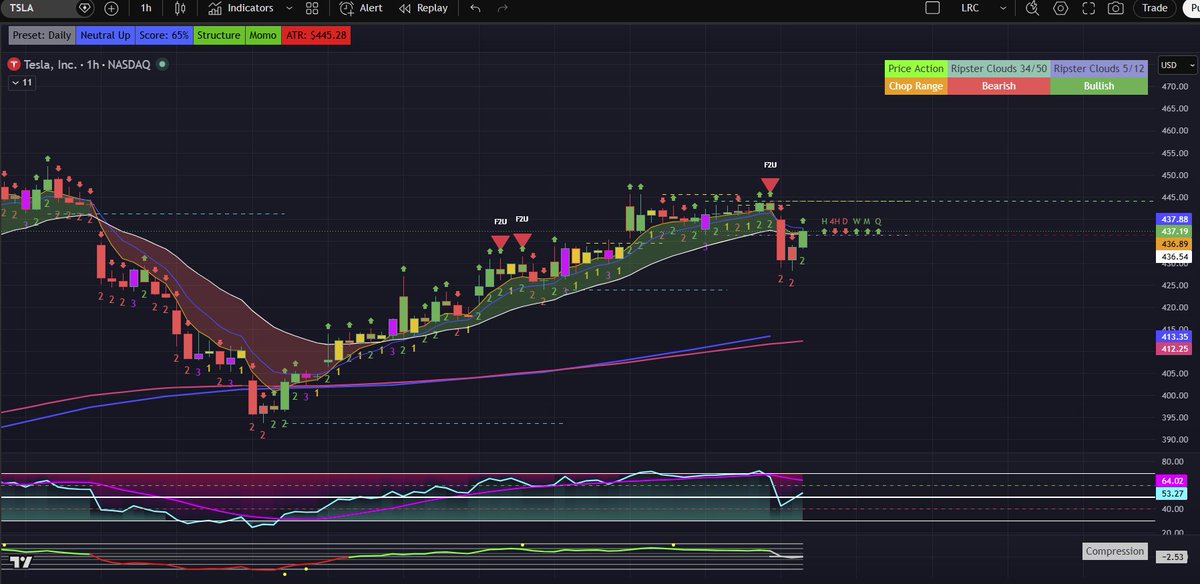Image resolution: width=1200 pixels, height=584 pixels.
Task: Click the 436.54 white price label
Action: point(1172,257)
